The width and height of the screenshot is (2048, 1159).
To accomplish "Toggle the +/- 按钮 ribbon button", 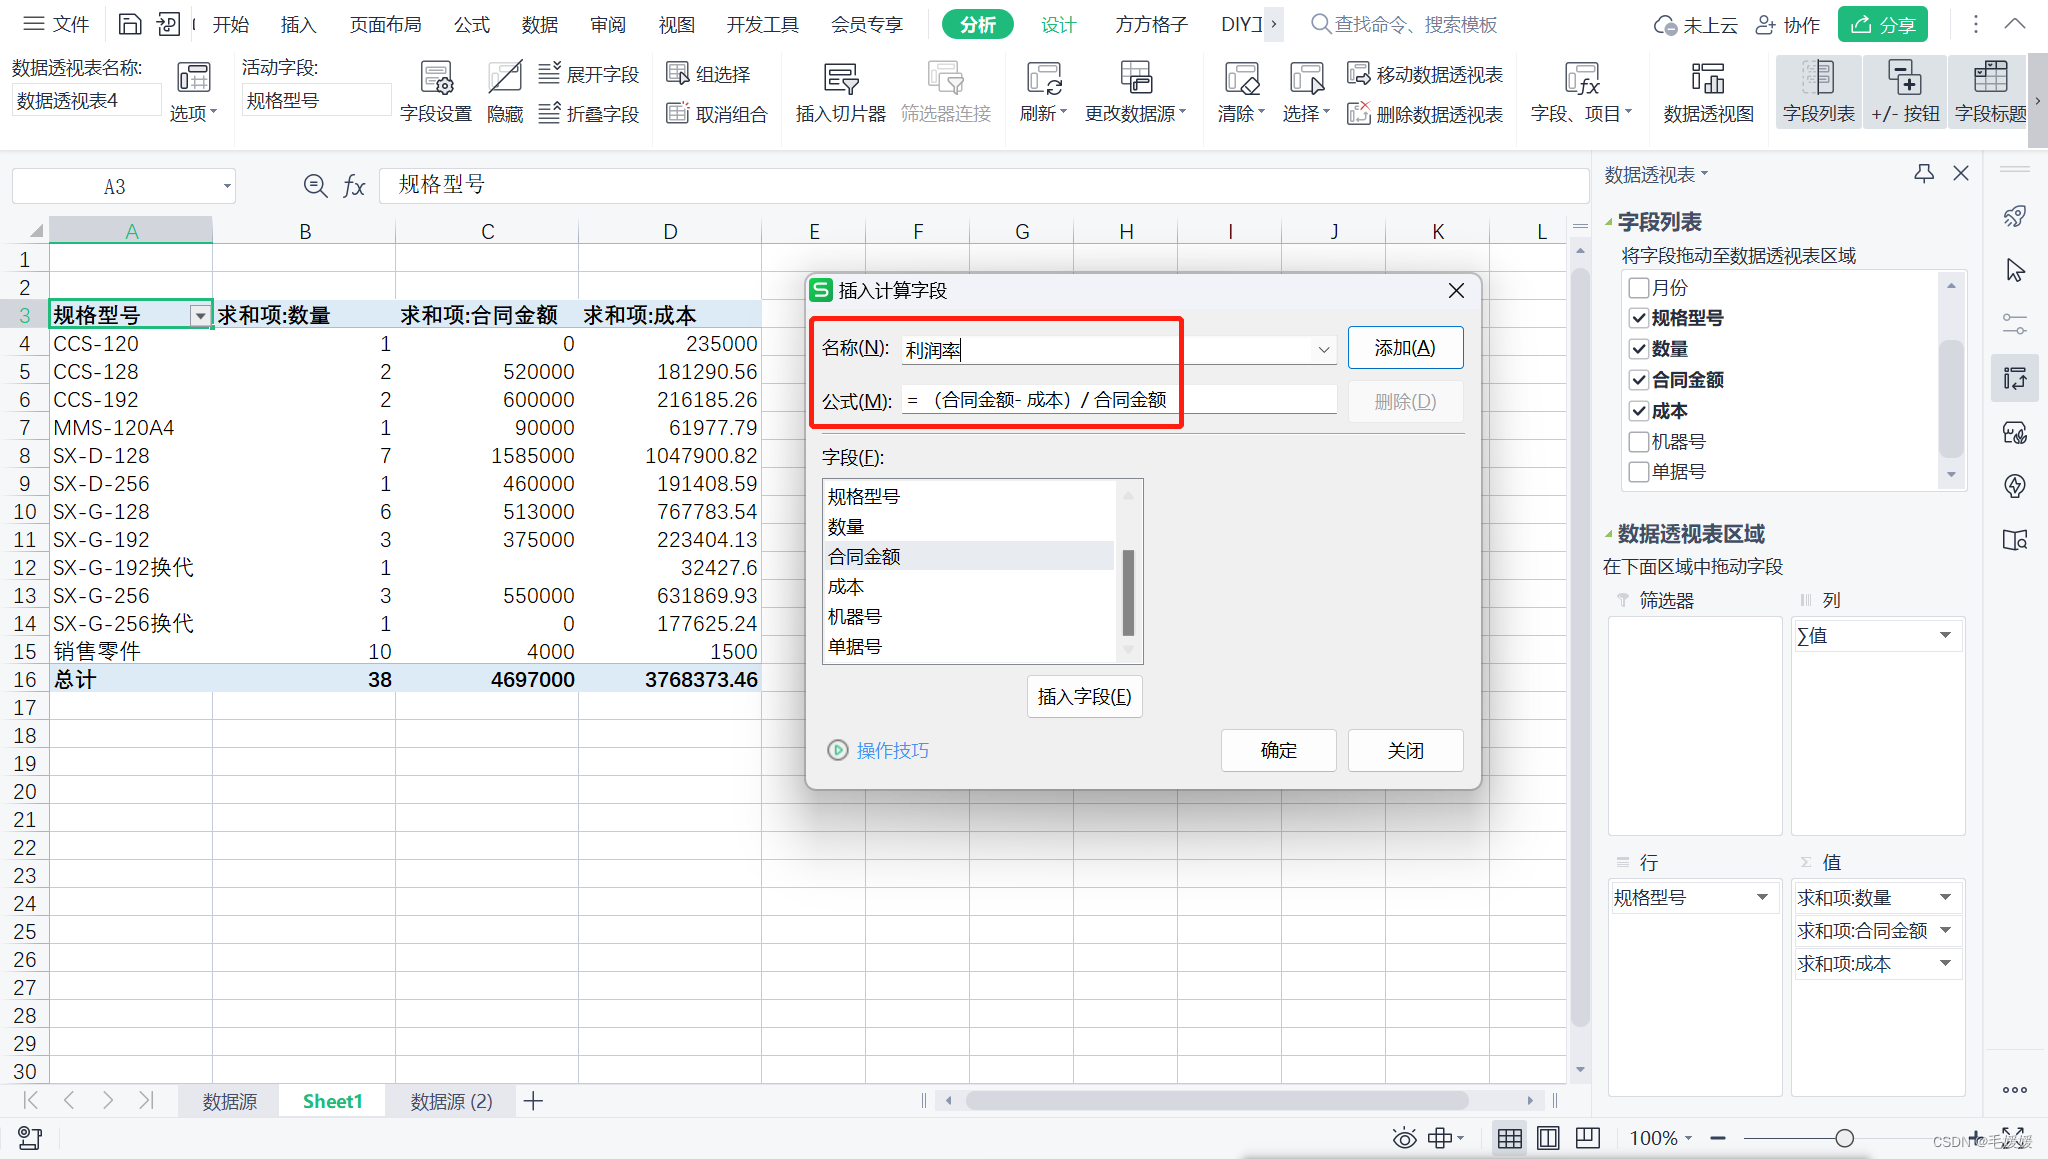I will click(x=1904, y=92).
